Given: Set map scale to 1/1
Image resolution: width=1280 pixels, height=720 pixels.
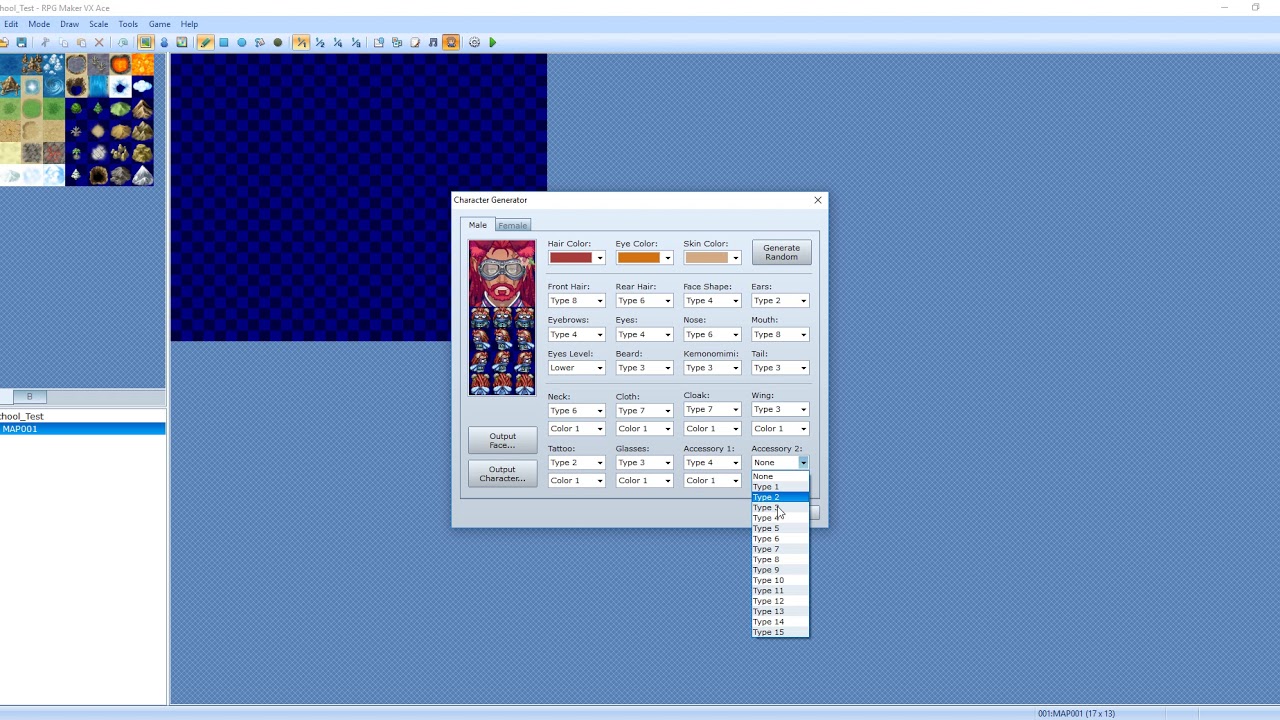Looking at the screenshot, I should 301,42.
